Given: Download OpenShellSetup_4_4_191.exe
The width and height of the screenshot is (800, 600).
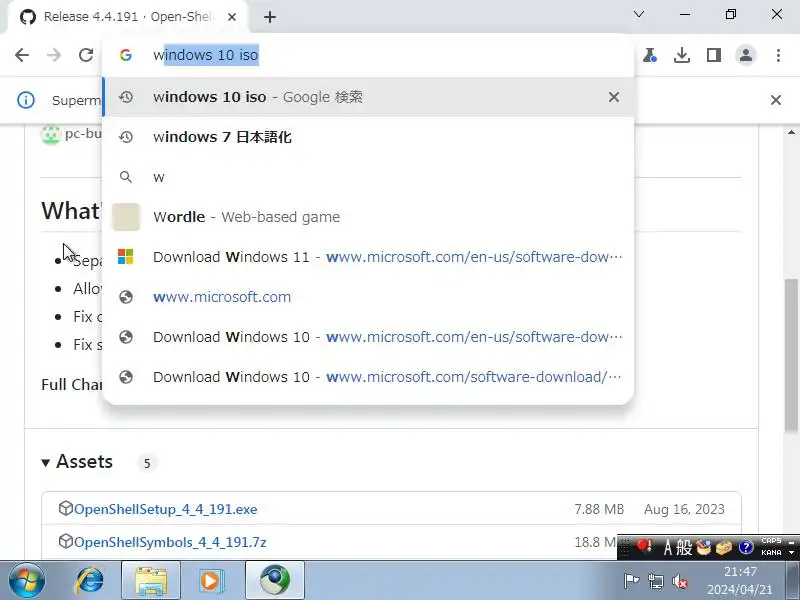Looking at the screenshot, I should coord(165,509).
